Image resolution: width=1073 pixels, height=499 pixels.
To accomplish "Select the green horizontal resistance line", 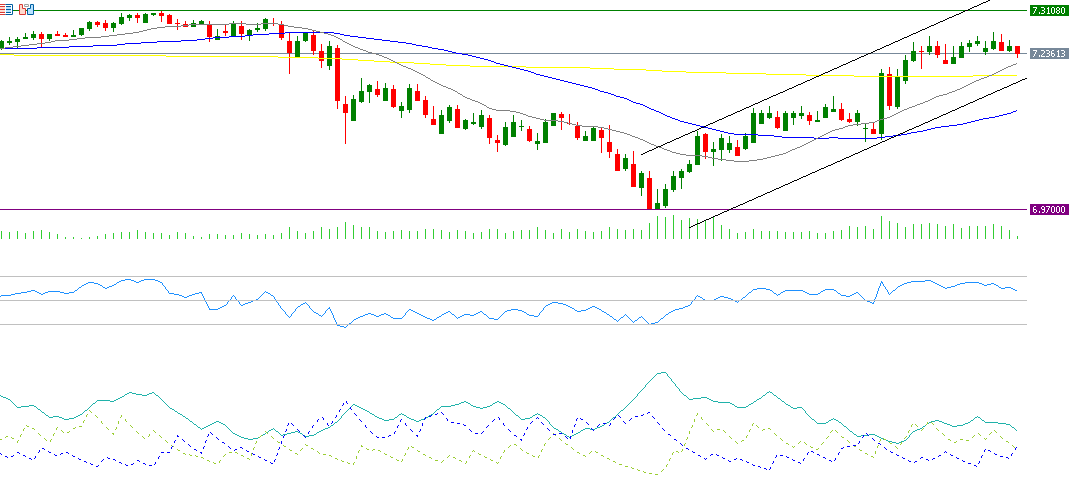I will pyautogui.click(x=500, y=10).
